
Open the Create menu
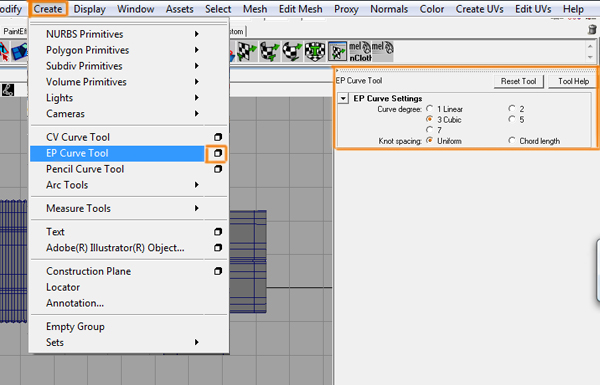tap(48, 9)
